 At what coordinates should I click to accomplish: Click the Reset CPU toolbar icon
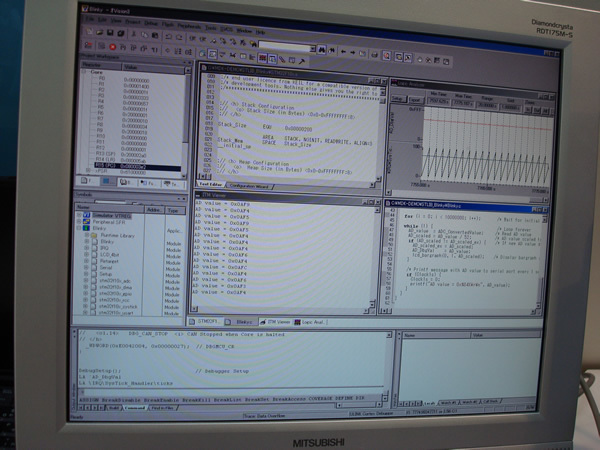[88, 45]
